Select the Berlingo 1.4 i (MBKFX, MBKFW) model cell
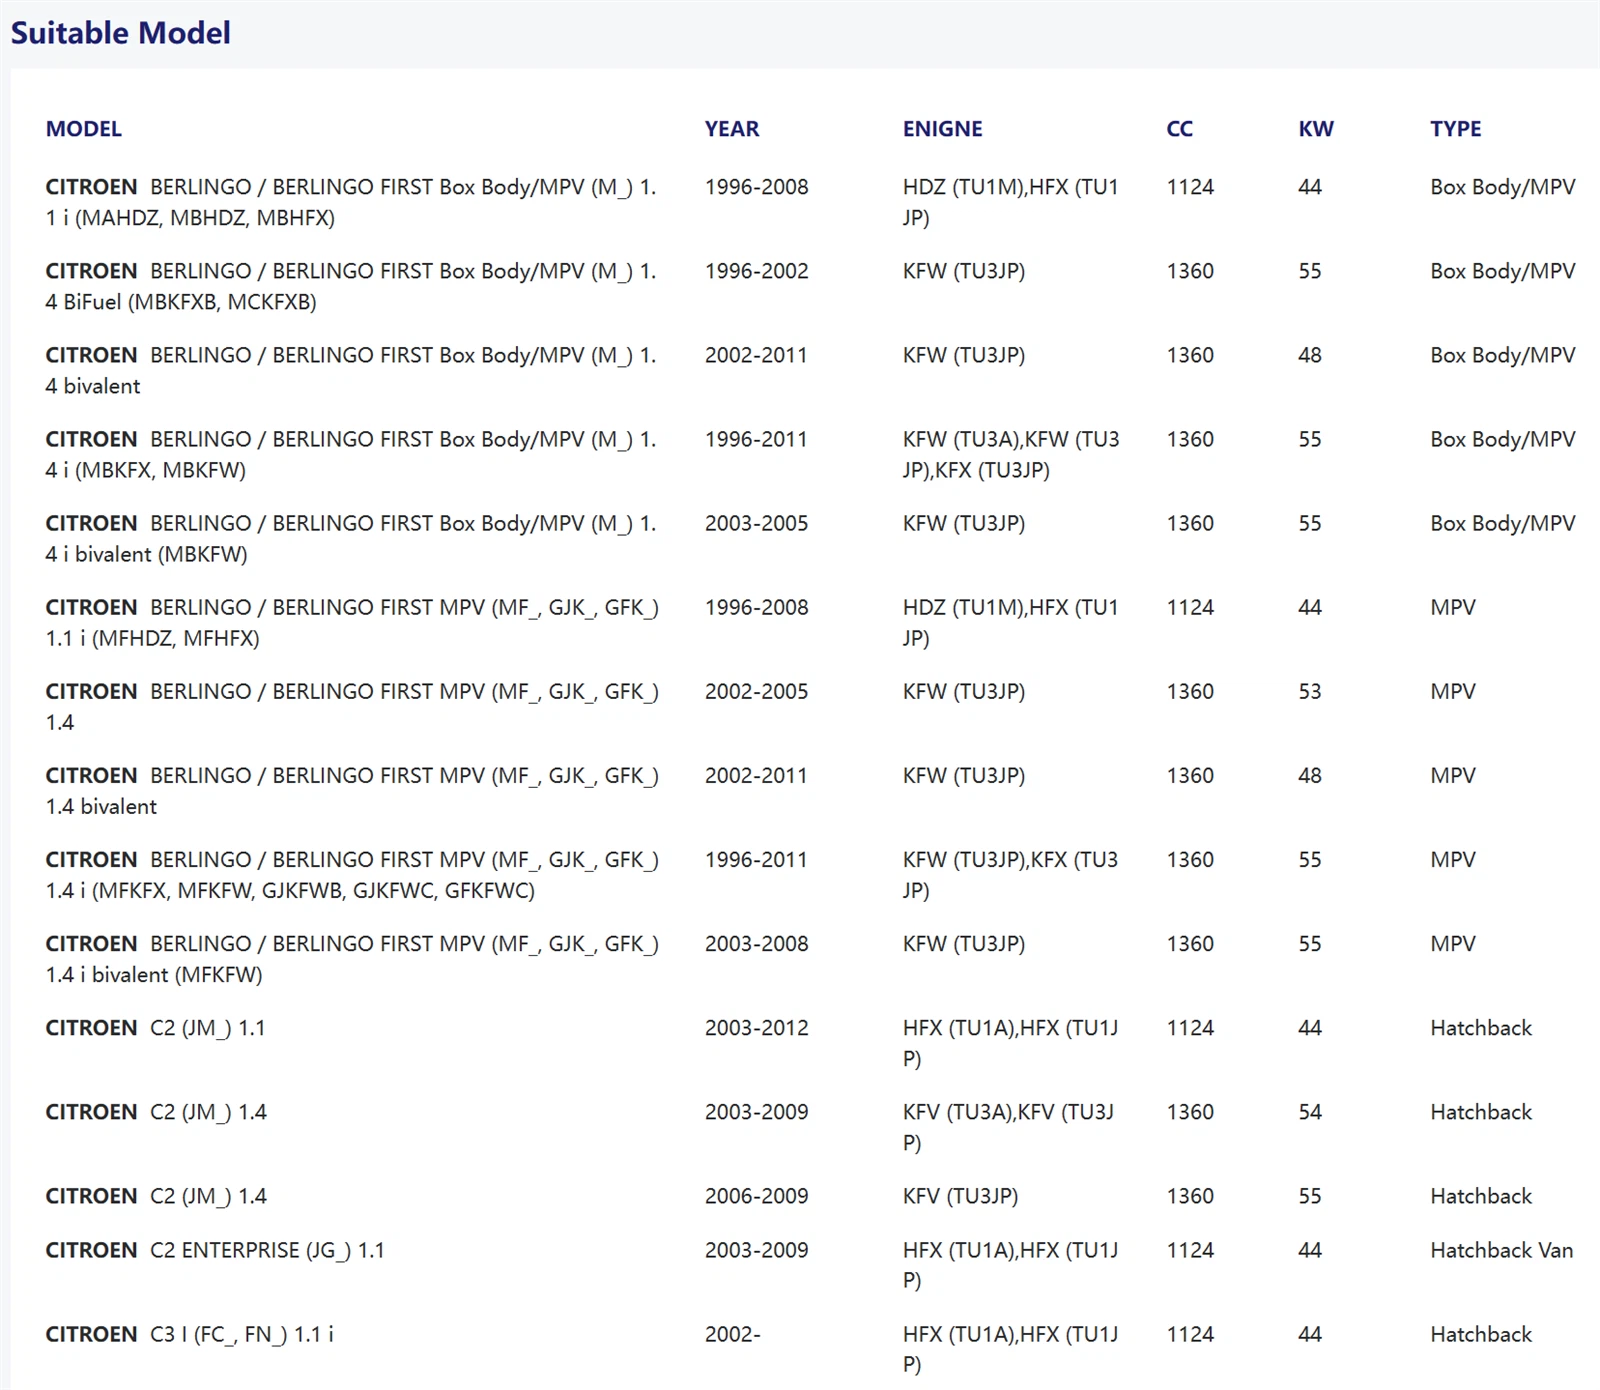The height and width of the screenshot is (1390, 1600). pyautogui.click(x=351, y=454)
